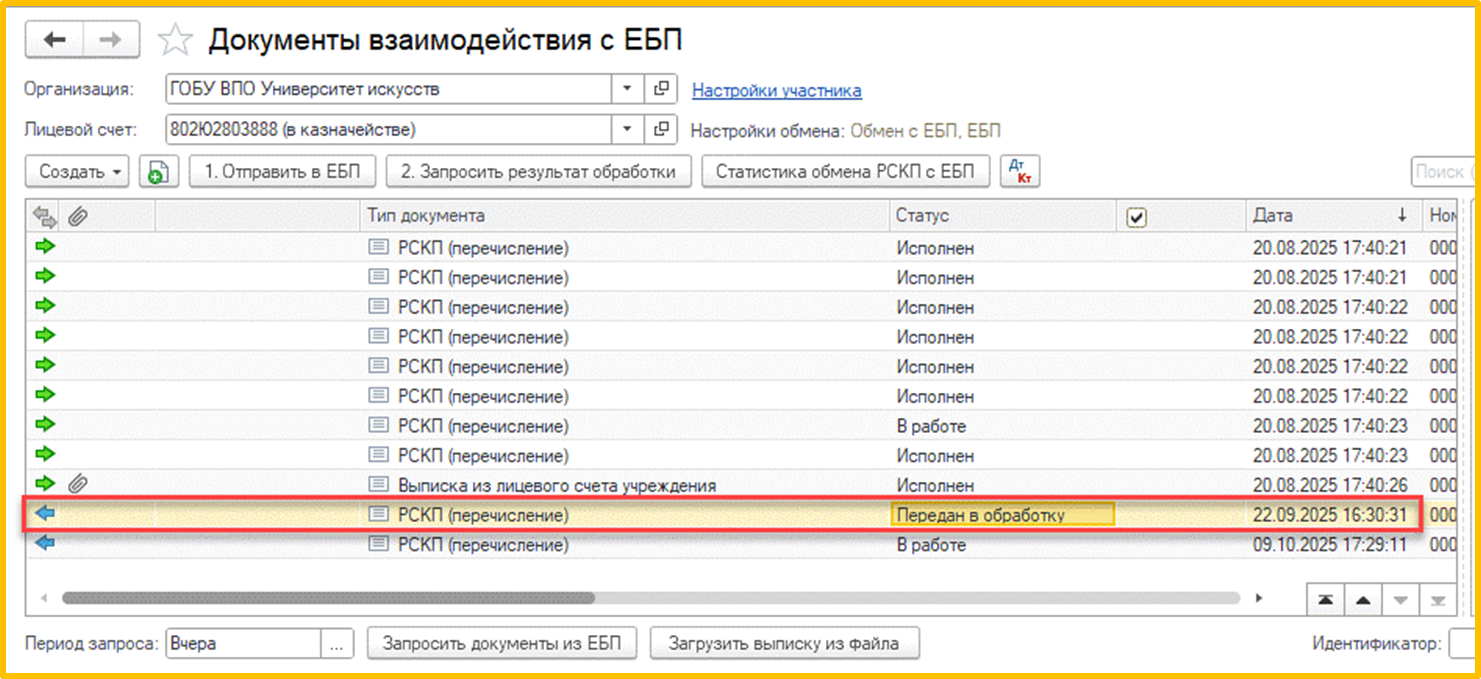Click the copy-document icon next to Создать
The width and height of the screenshot is (1481, 679).
(x=158, y=172)
